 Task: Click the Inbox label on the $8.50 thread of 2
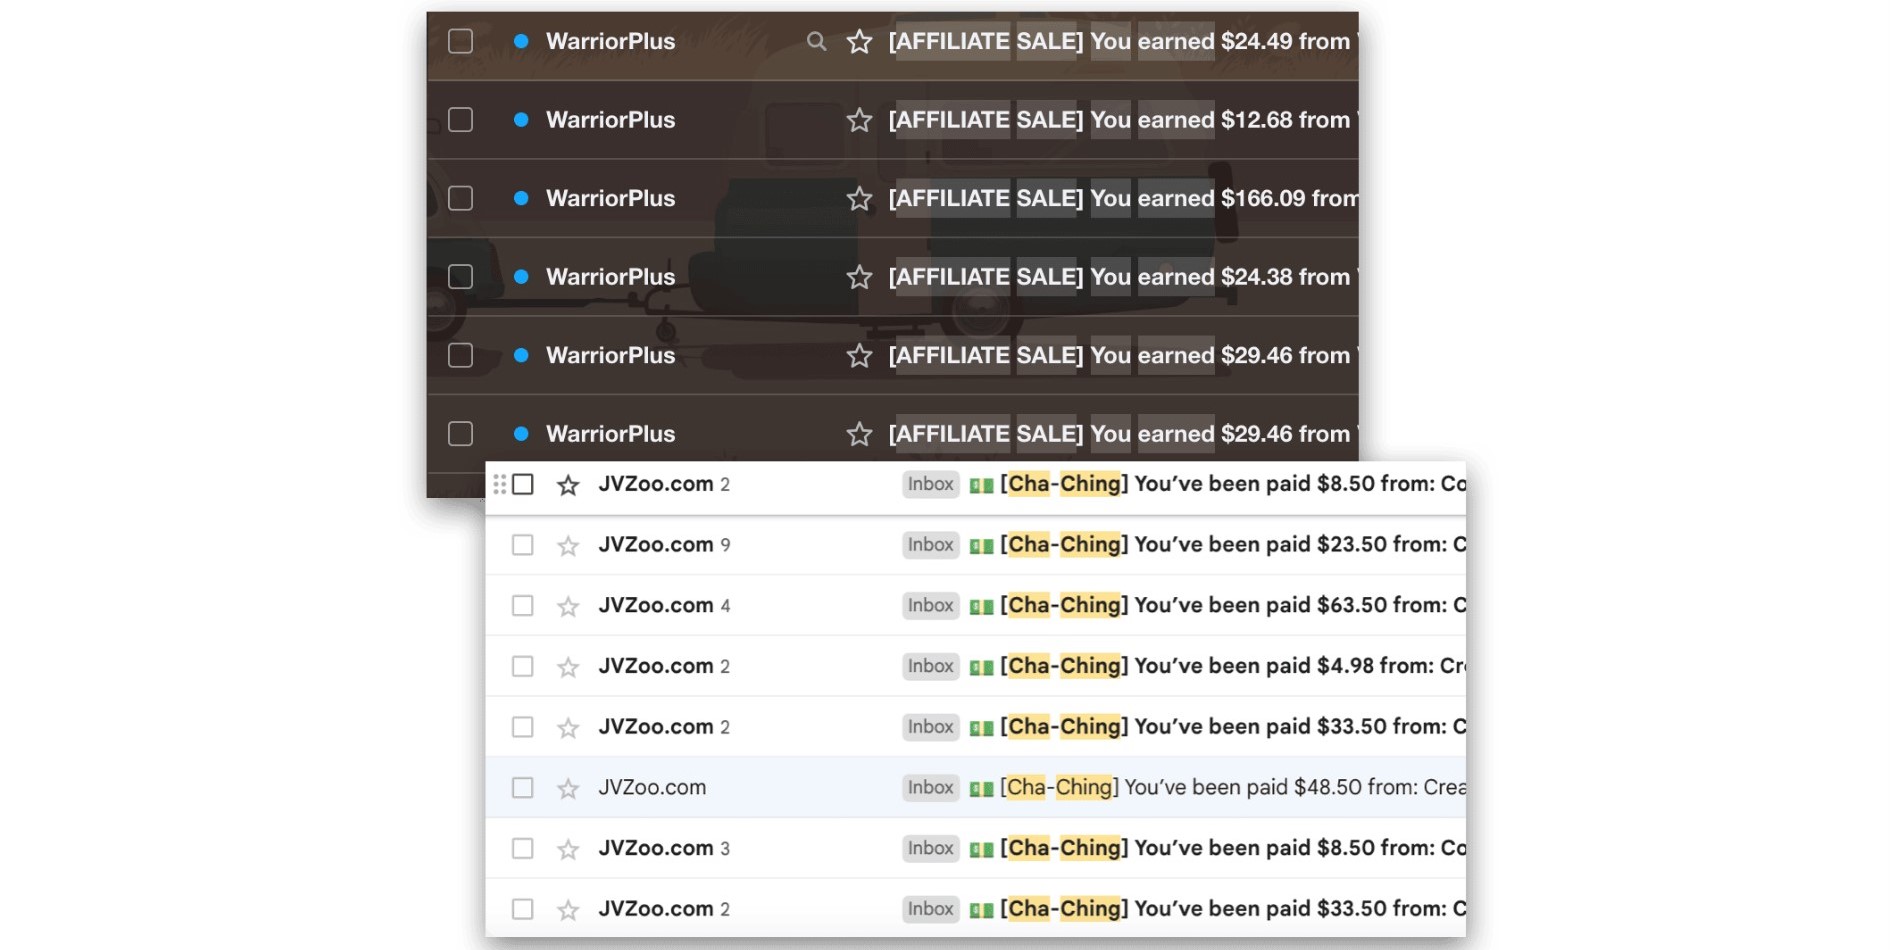(x=931, y=484)
